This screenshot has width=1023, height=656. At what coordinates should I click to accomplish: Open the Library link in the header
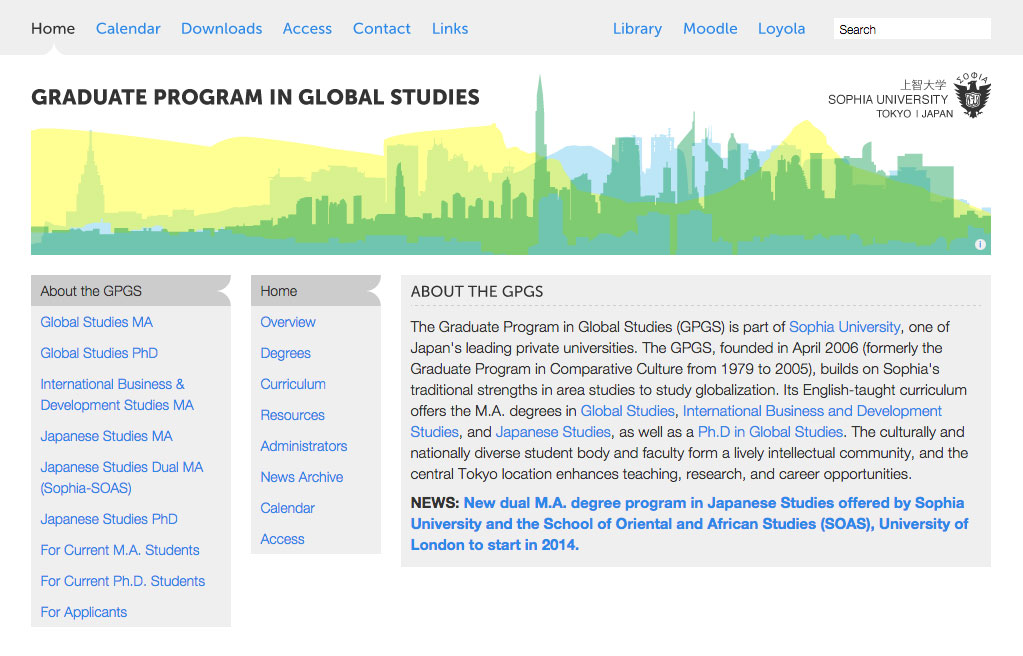click(x=637, y=29)
